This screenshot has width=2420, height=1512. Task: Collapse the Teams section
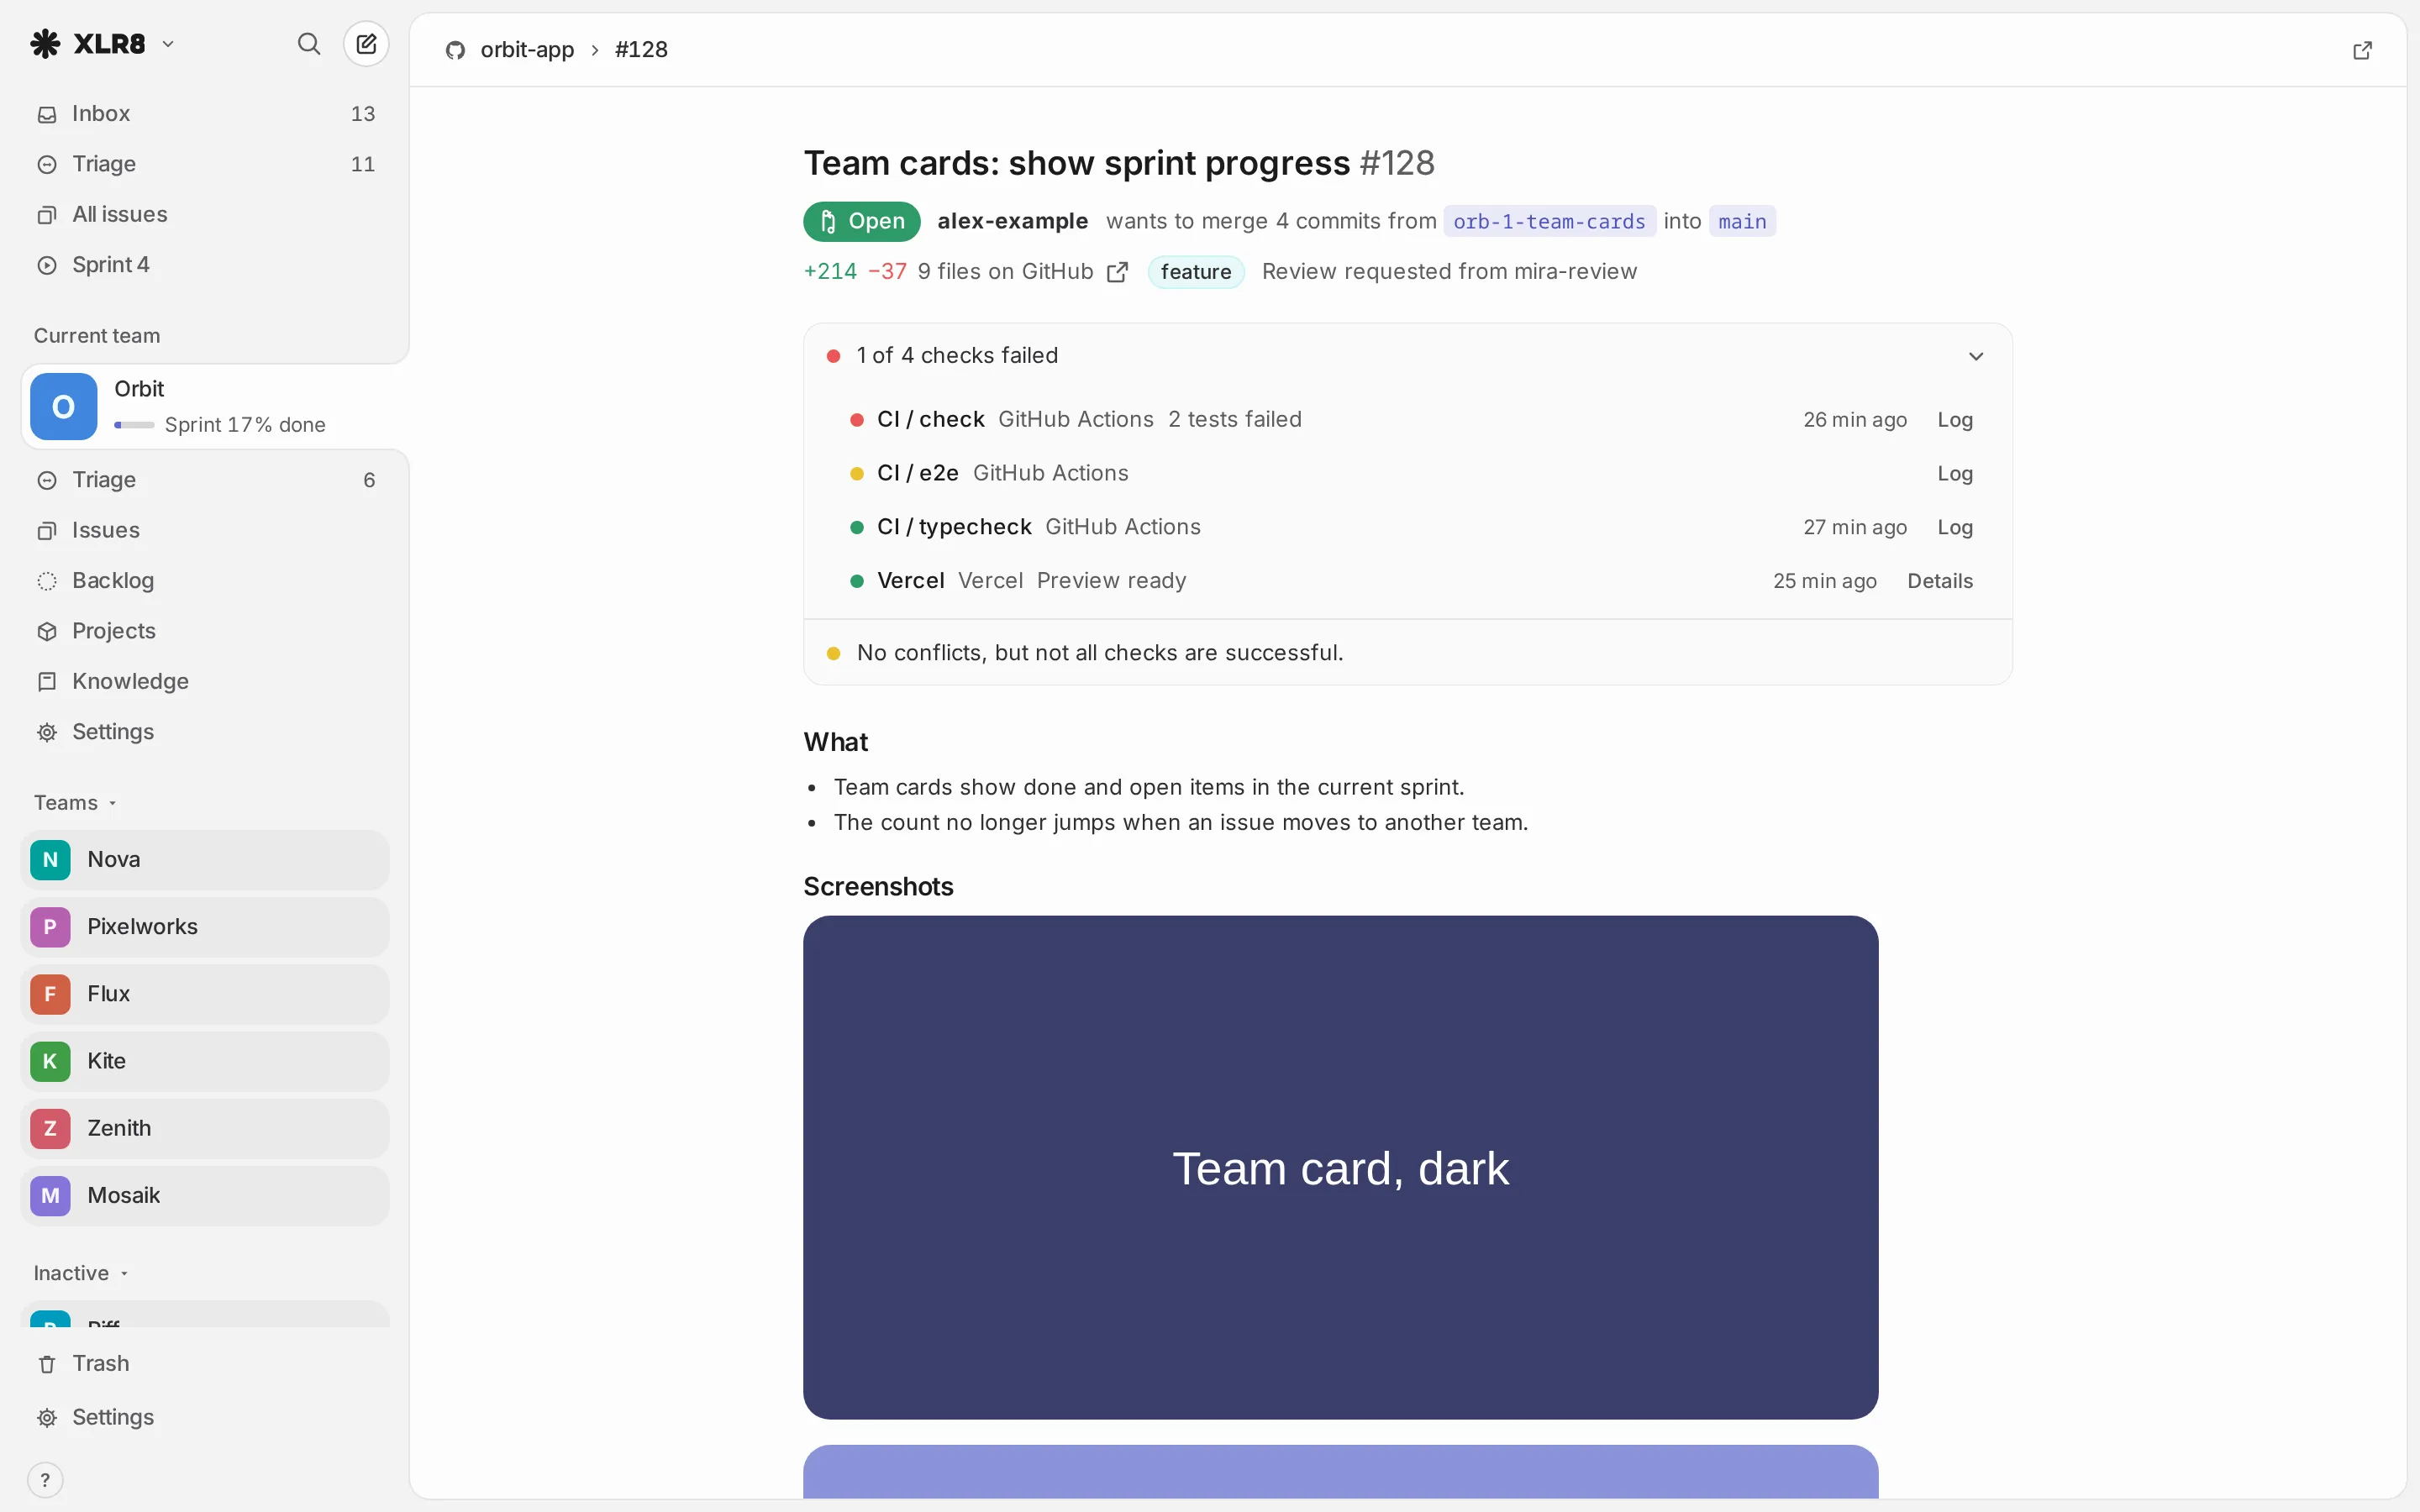(76, 803)
